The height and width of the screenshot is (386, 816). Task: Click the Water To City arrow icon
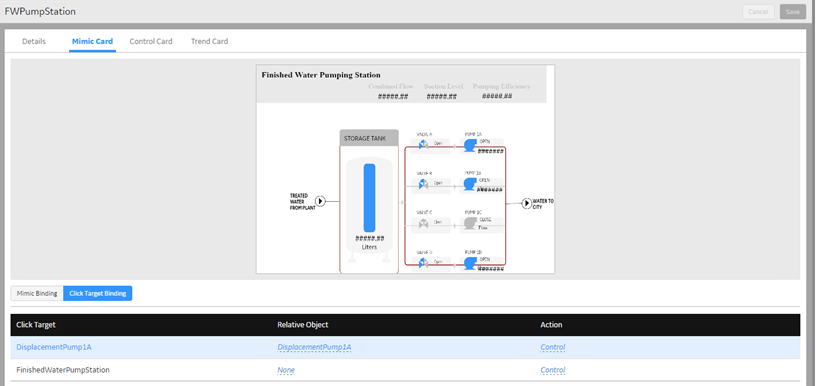(x=527, y=203)
